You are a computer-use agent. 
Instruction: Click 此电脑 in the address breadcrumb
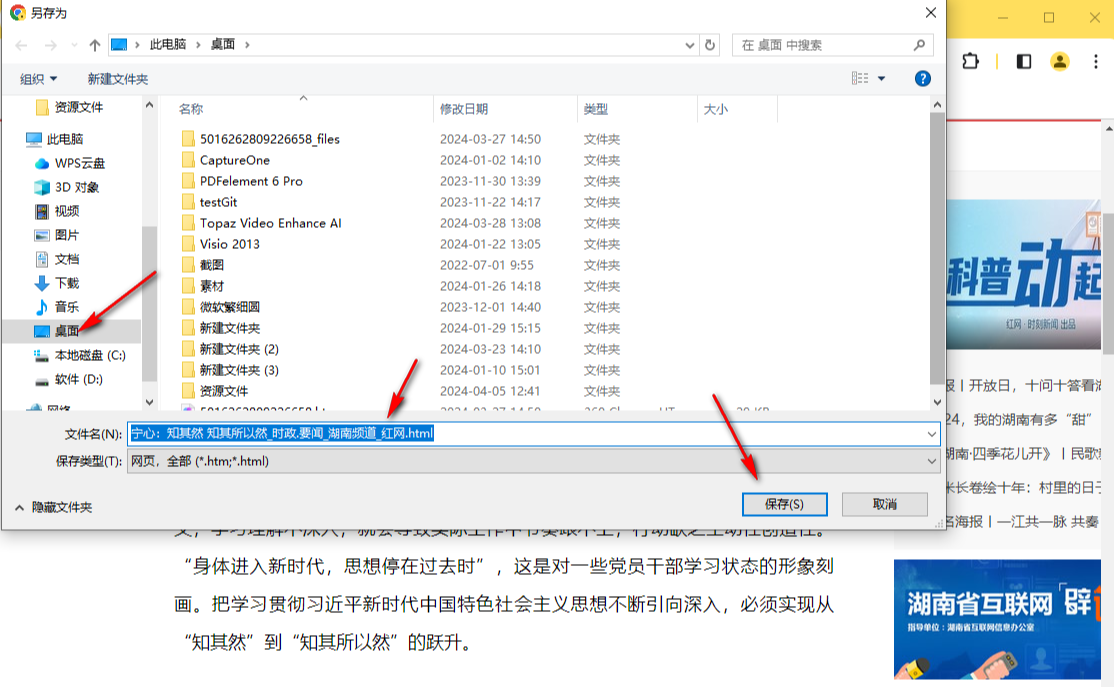[x=168, y=45]
